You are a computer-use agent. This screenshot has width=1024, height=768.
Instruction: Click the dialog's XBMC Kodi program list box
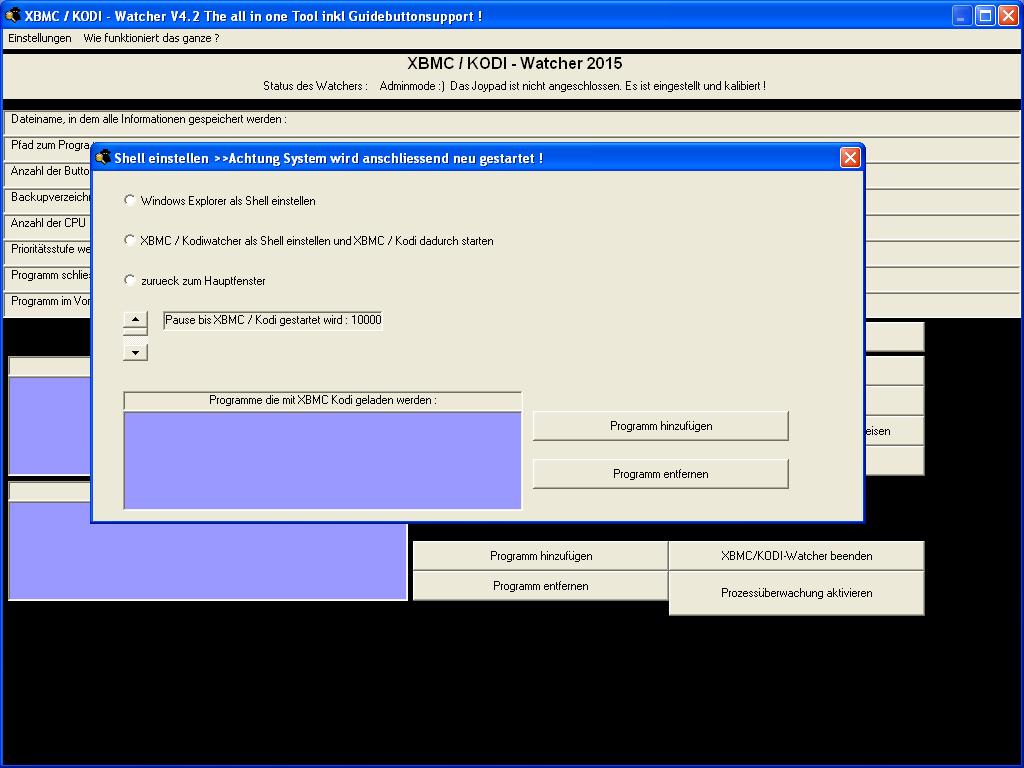click(323, 460)
